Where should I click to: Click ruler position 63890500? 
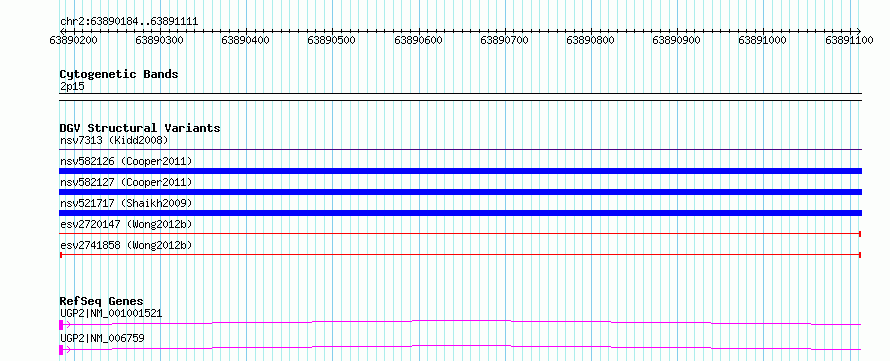tap(331, 40)
